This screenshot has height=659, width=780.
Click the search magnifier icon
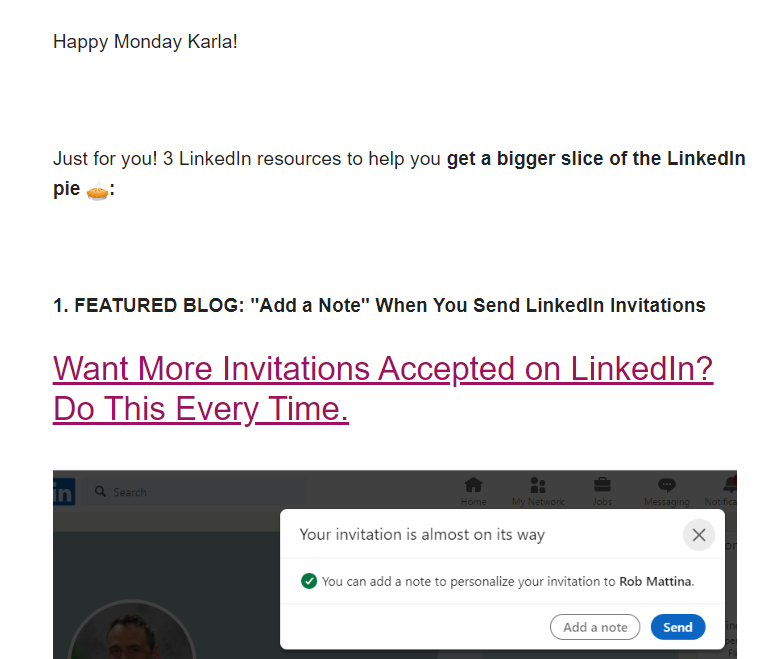click(100, 492)
